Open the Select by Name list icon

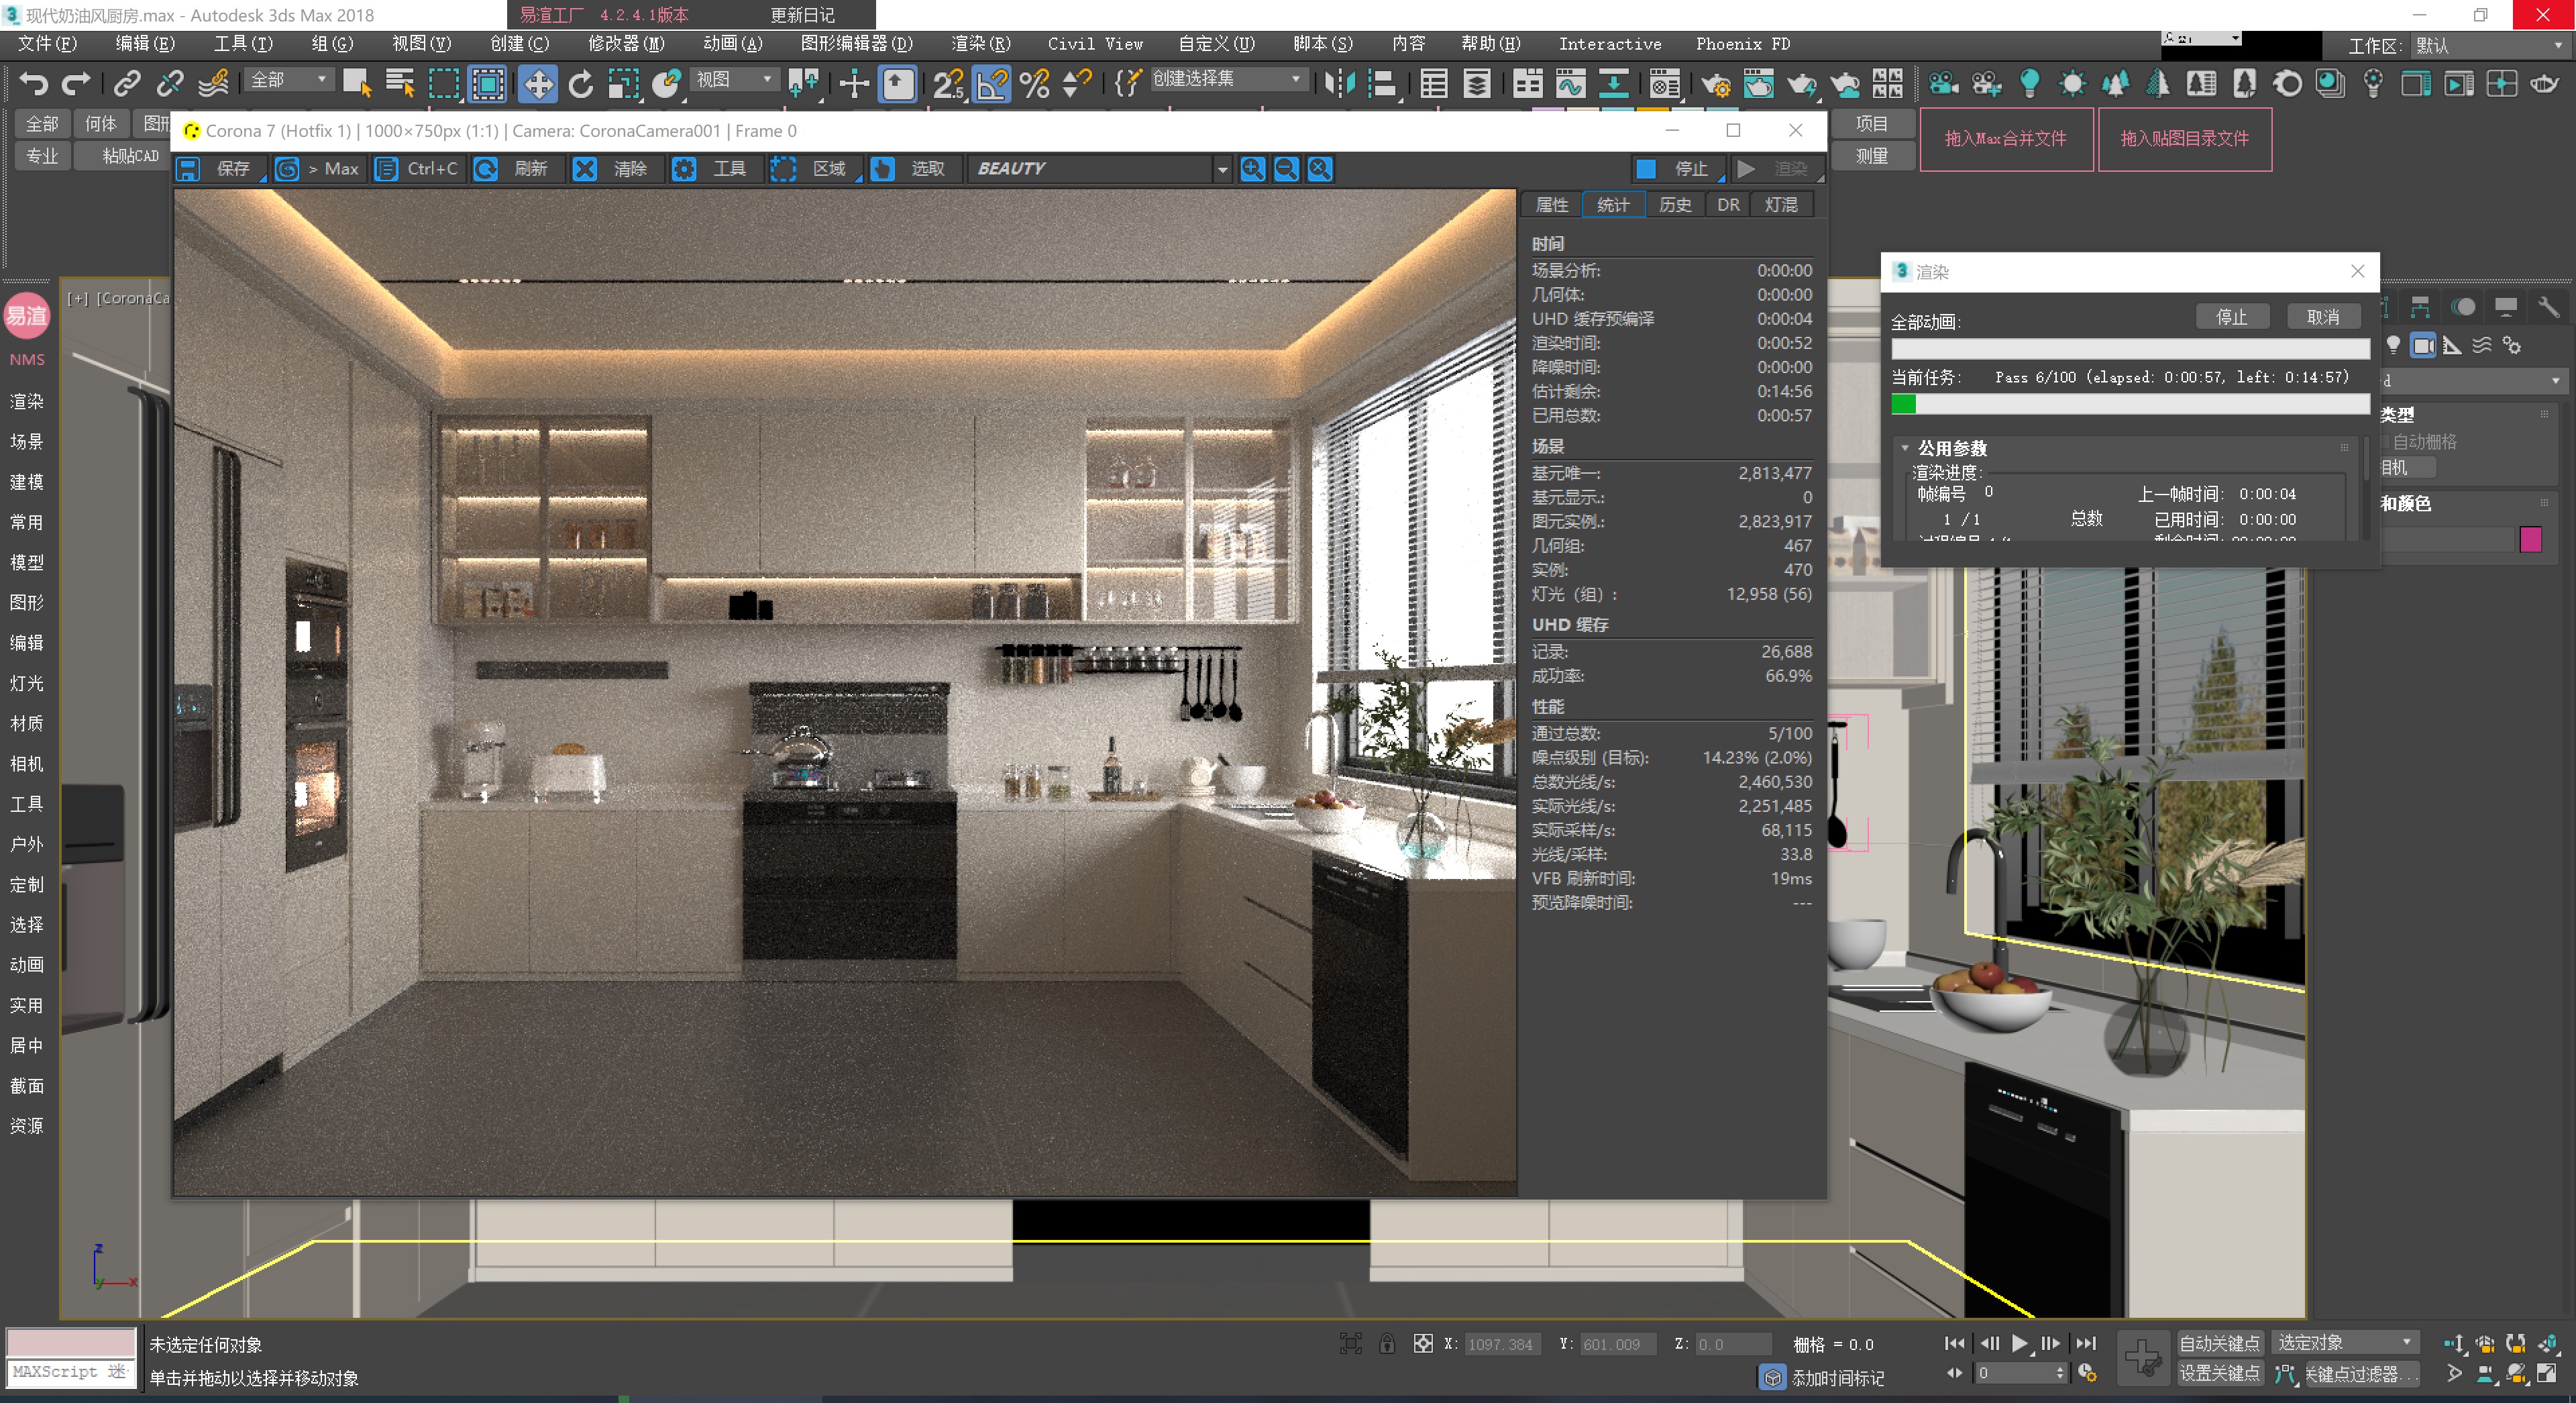[400, 83]
